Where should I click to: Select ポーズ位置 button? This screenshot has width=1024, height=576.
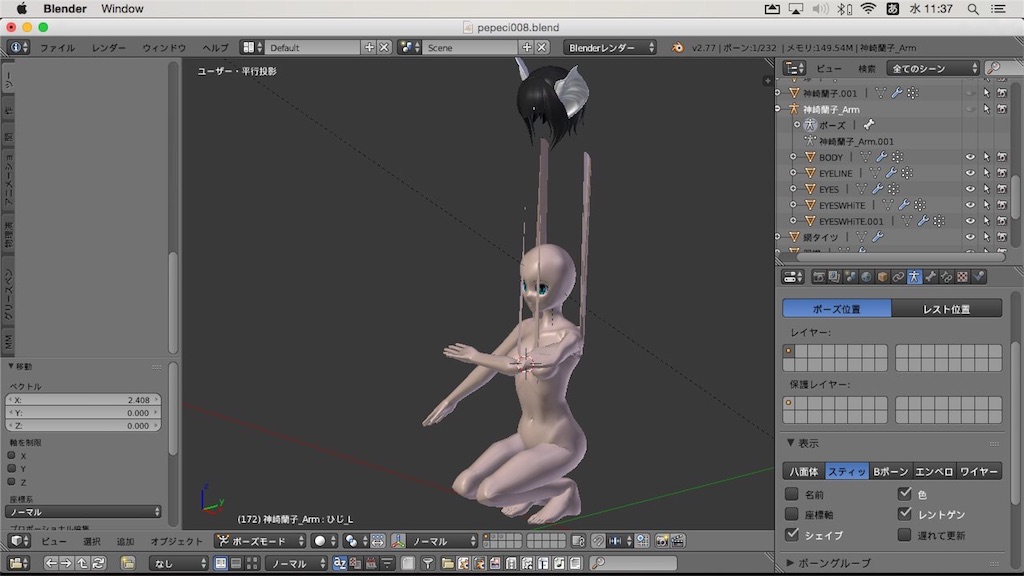837,308
